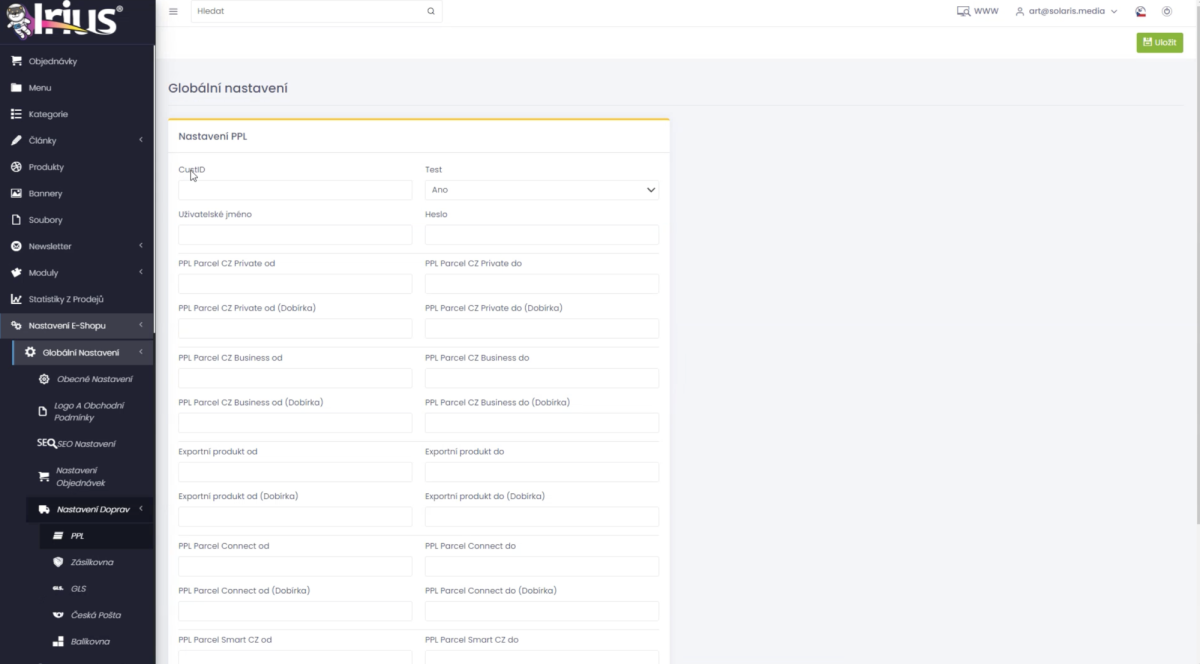
Task: Click the Produkty icon in sidebar
Action: [16, 167]
